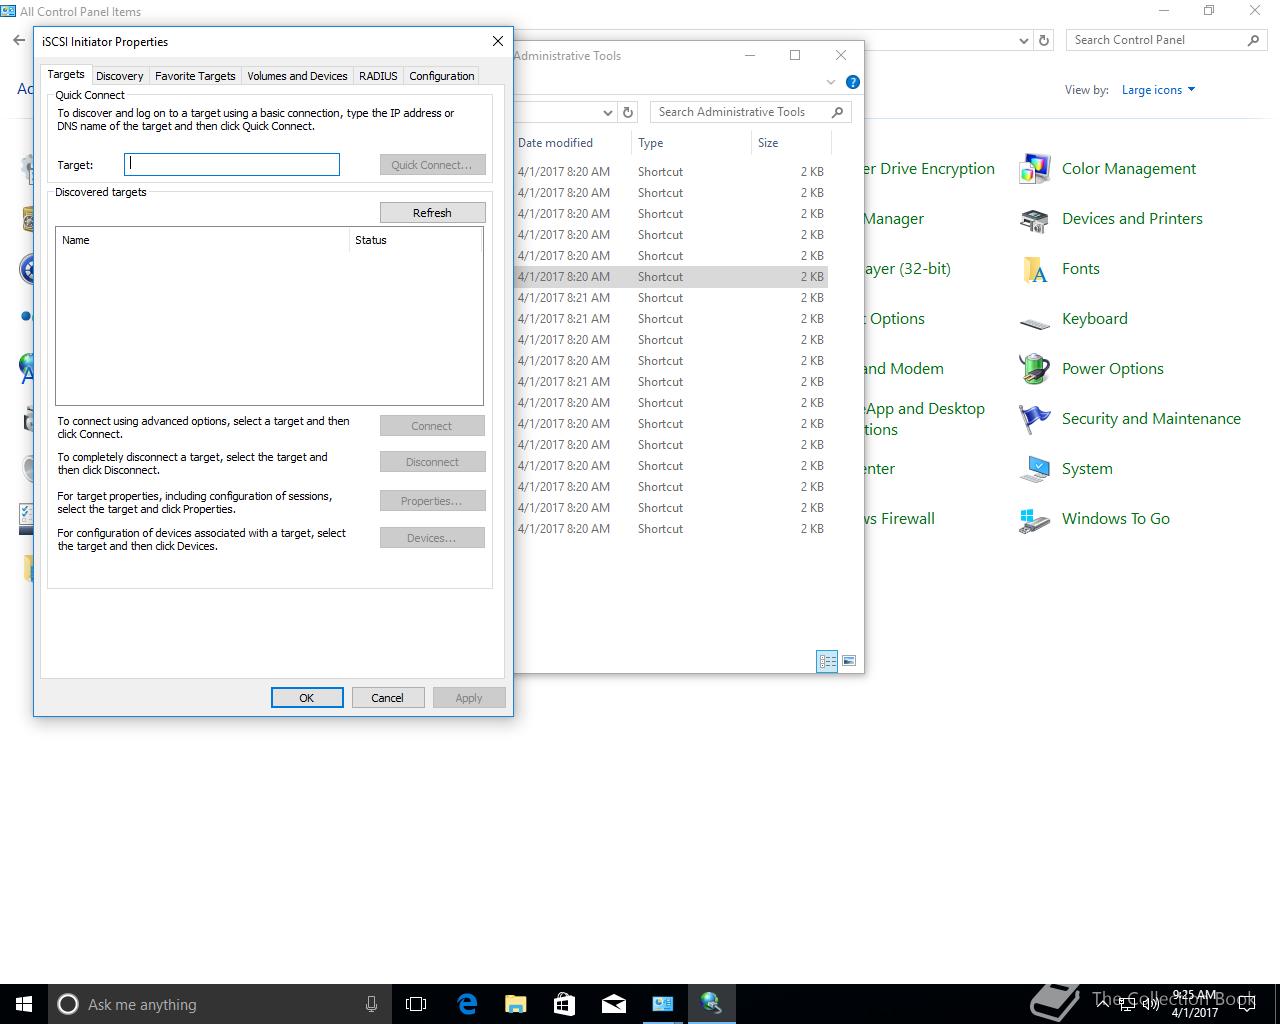This screenshot has width=1280, height=1024.
Task: Click the Search Administrative Tools box
Action: 740,112
